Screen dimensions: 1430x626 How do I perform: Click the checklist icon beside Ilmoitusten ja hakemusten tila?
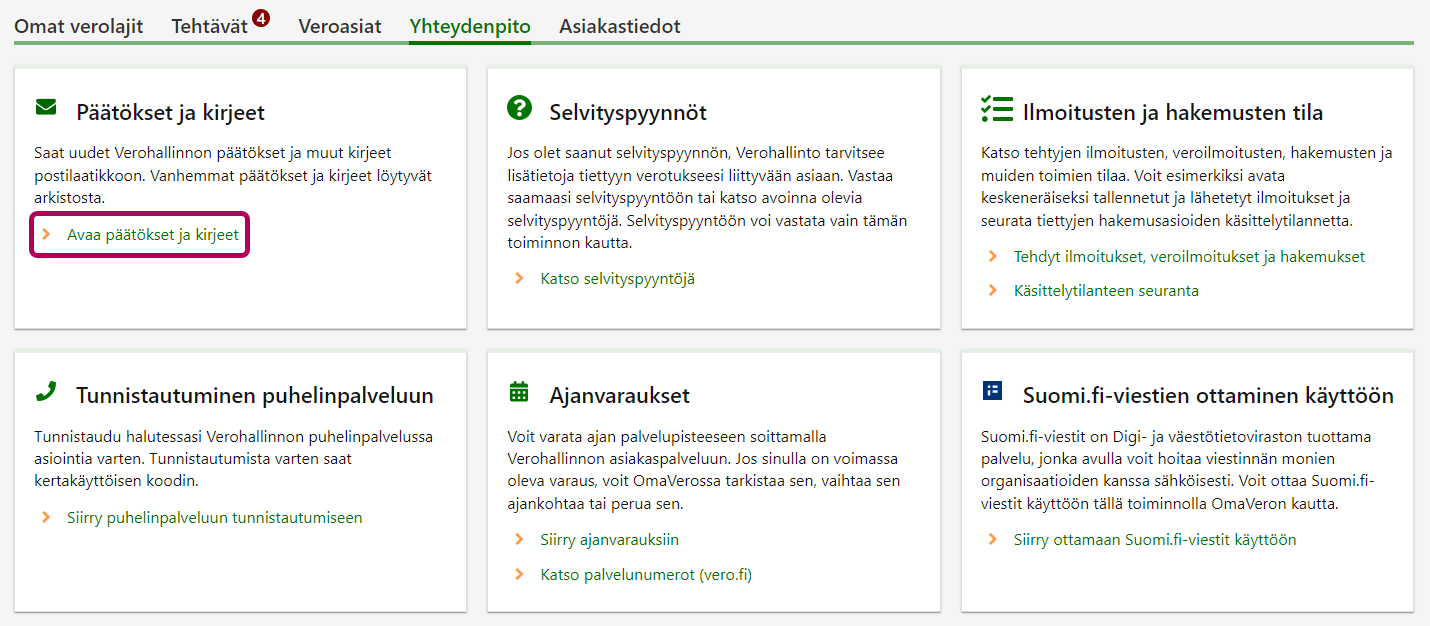(992, 109)
